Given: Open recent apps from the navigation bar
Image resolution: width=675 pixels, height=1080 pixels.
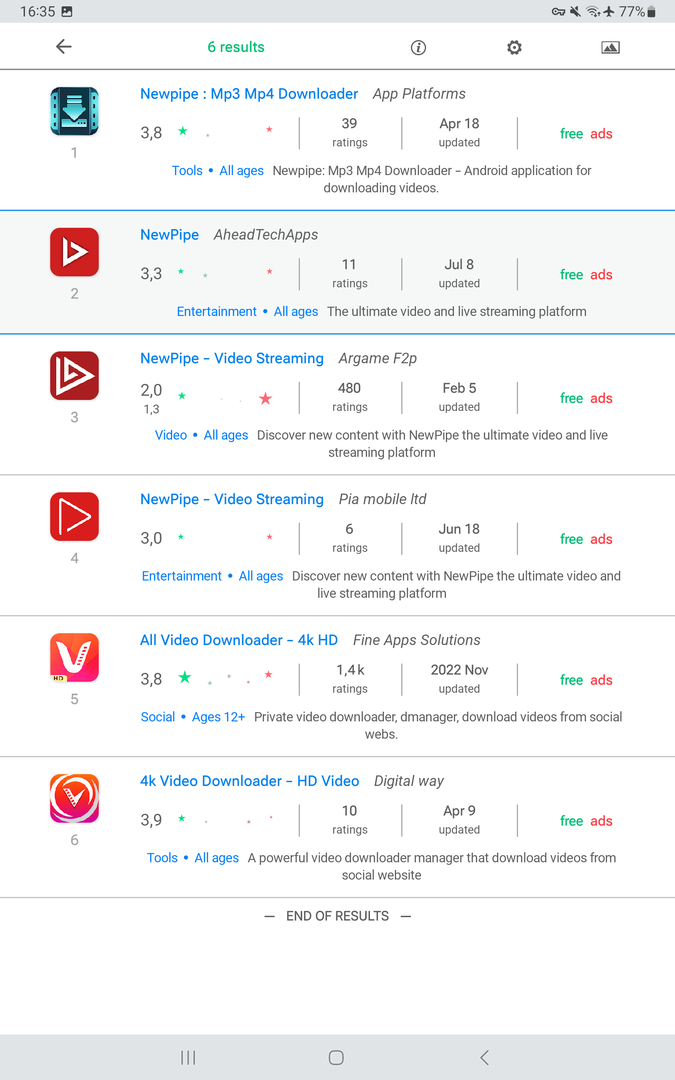Looking at the screenshot, I should (x=188, y=1057).
